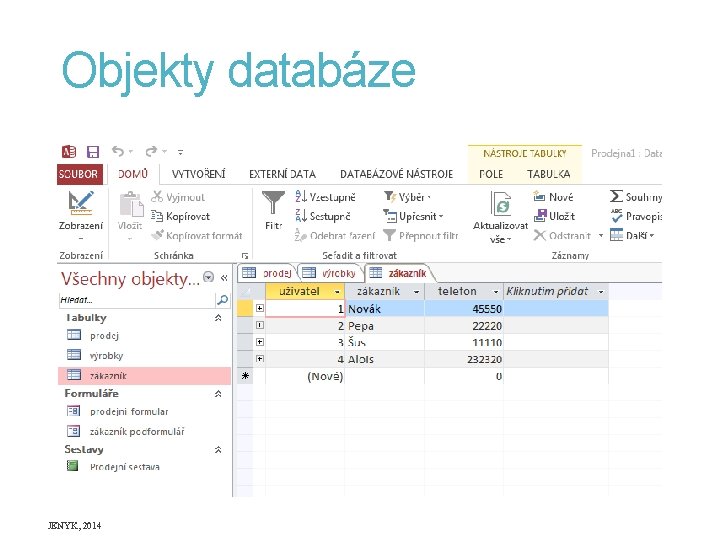Open the zákazník column dropdown arrow
The height and width of the screenshot is (540, 720).
pyautogui.click(x=416, y=292)
